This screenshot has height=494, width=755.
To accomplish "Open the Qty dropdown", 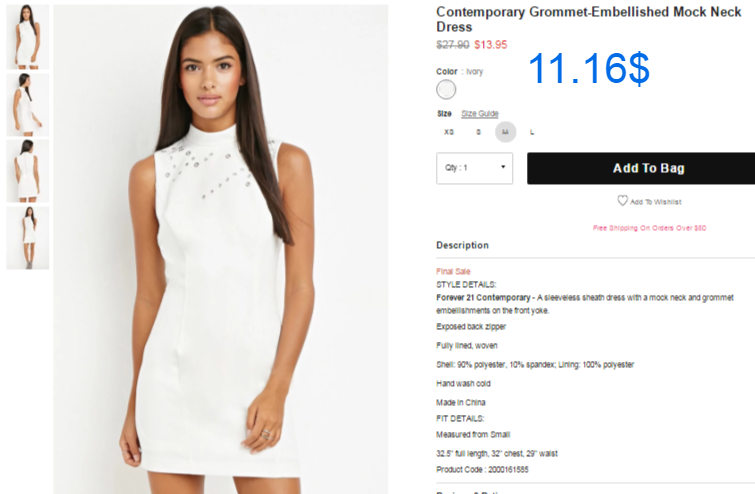I will tap(474, 168).
